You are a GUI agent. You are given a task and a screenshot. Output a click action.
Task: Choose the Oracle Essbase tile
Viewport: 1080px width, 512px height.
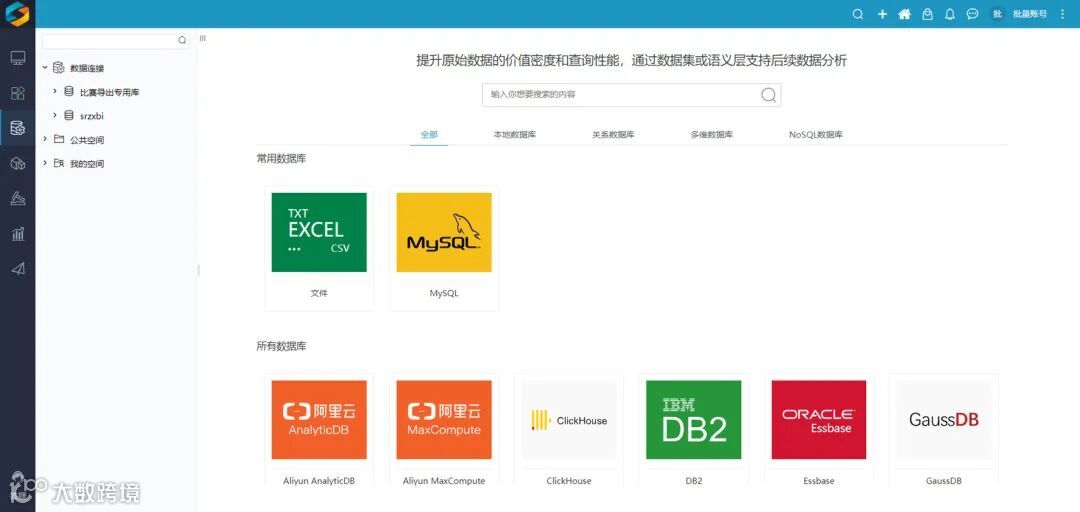[818, 420]
